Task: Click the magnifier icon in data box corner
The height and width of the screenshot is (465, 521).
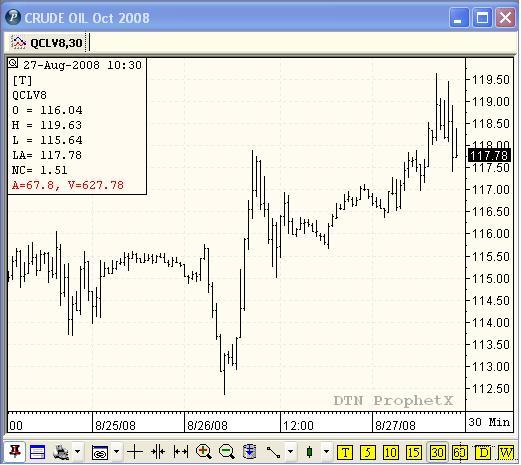Action: 13,63
